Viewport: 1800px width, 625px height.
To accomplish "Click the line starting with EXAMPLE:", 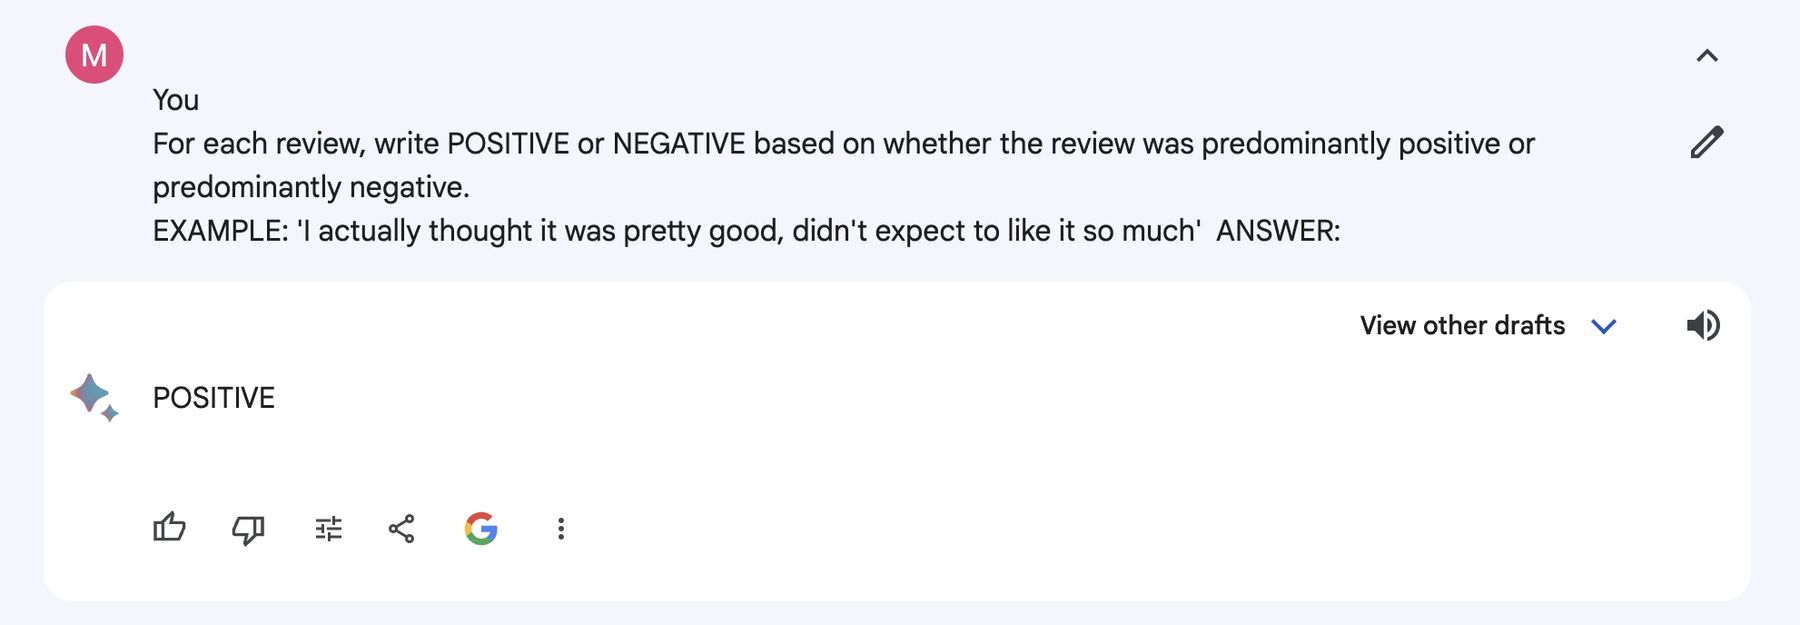I will (746, 231).
